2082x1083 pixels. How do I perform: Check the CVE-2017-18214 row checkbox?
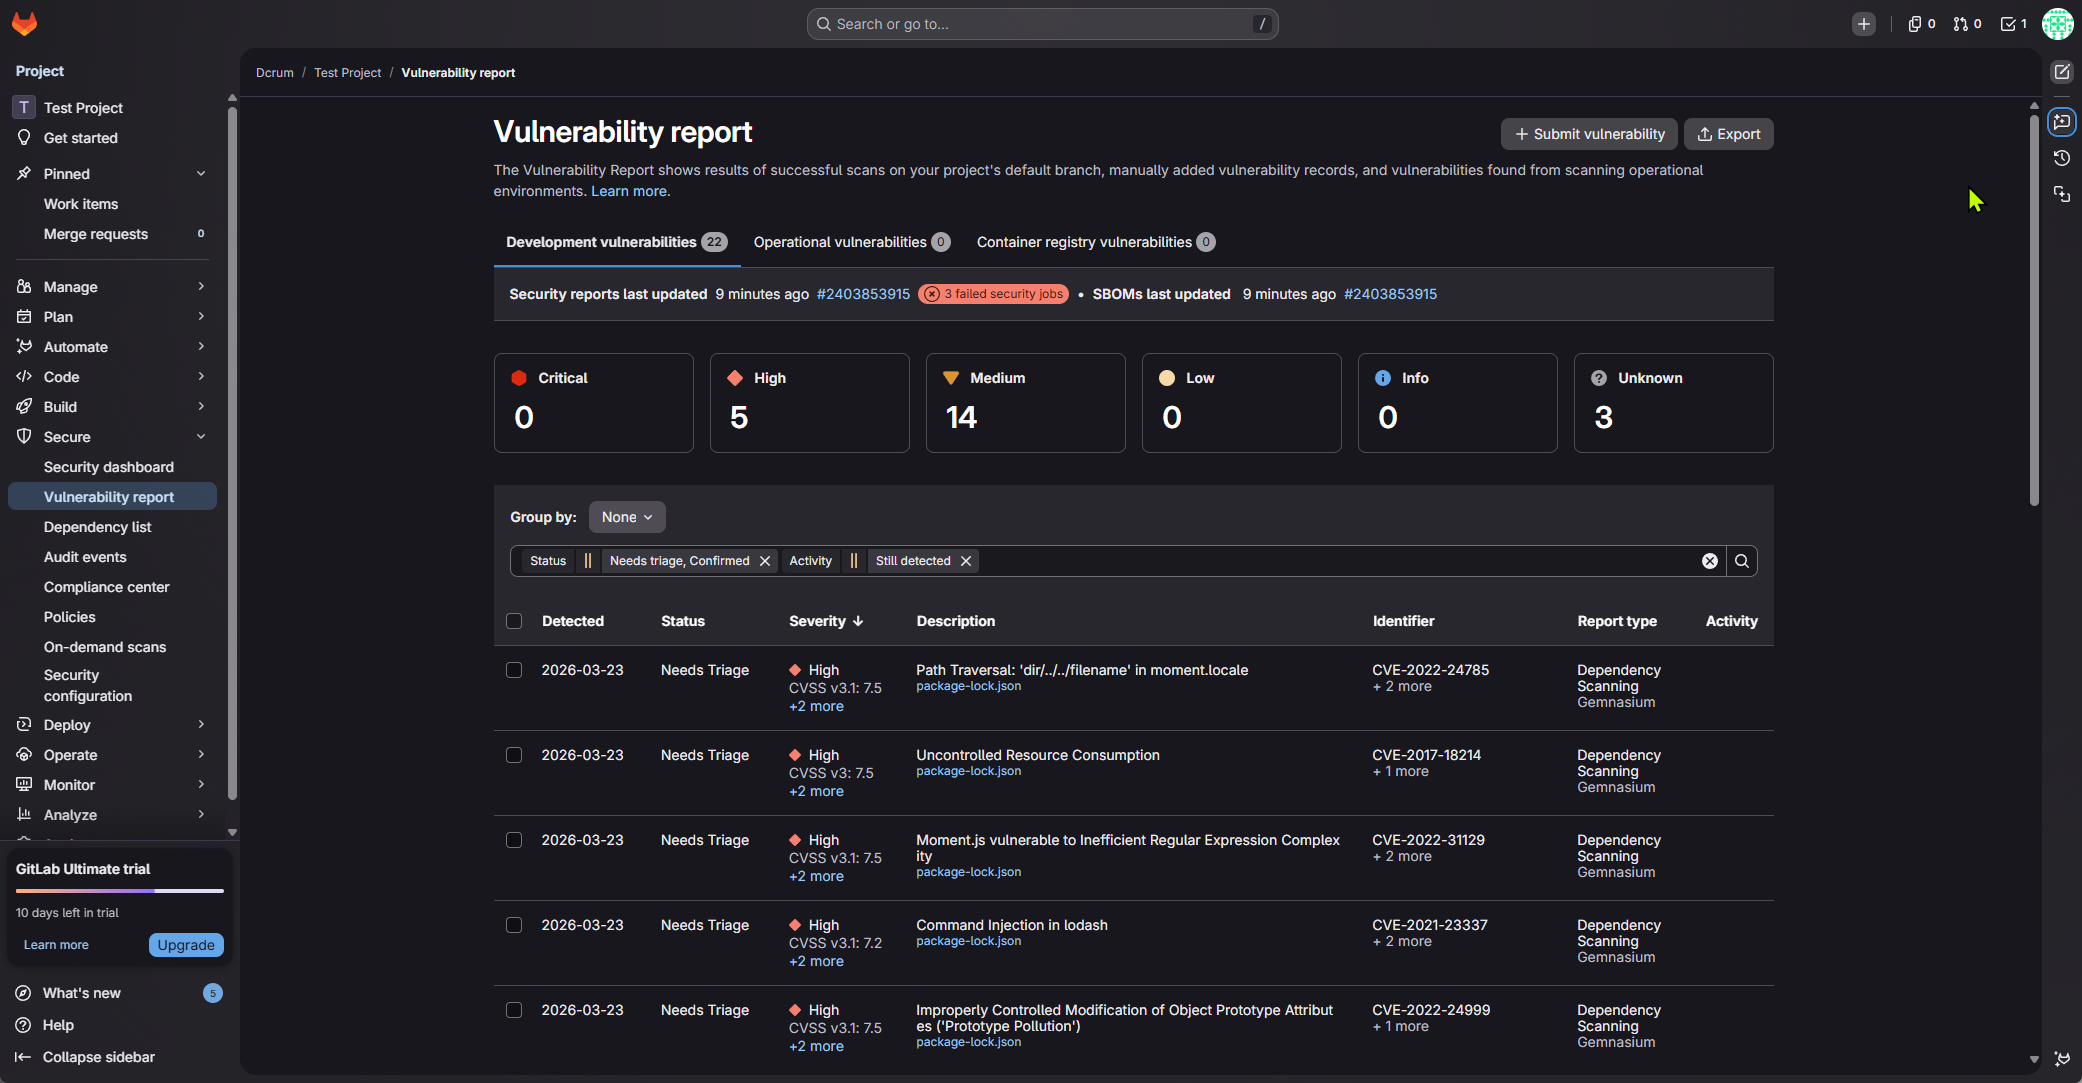click(514, 755)
